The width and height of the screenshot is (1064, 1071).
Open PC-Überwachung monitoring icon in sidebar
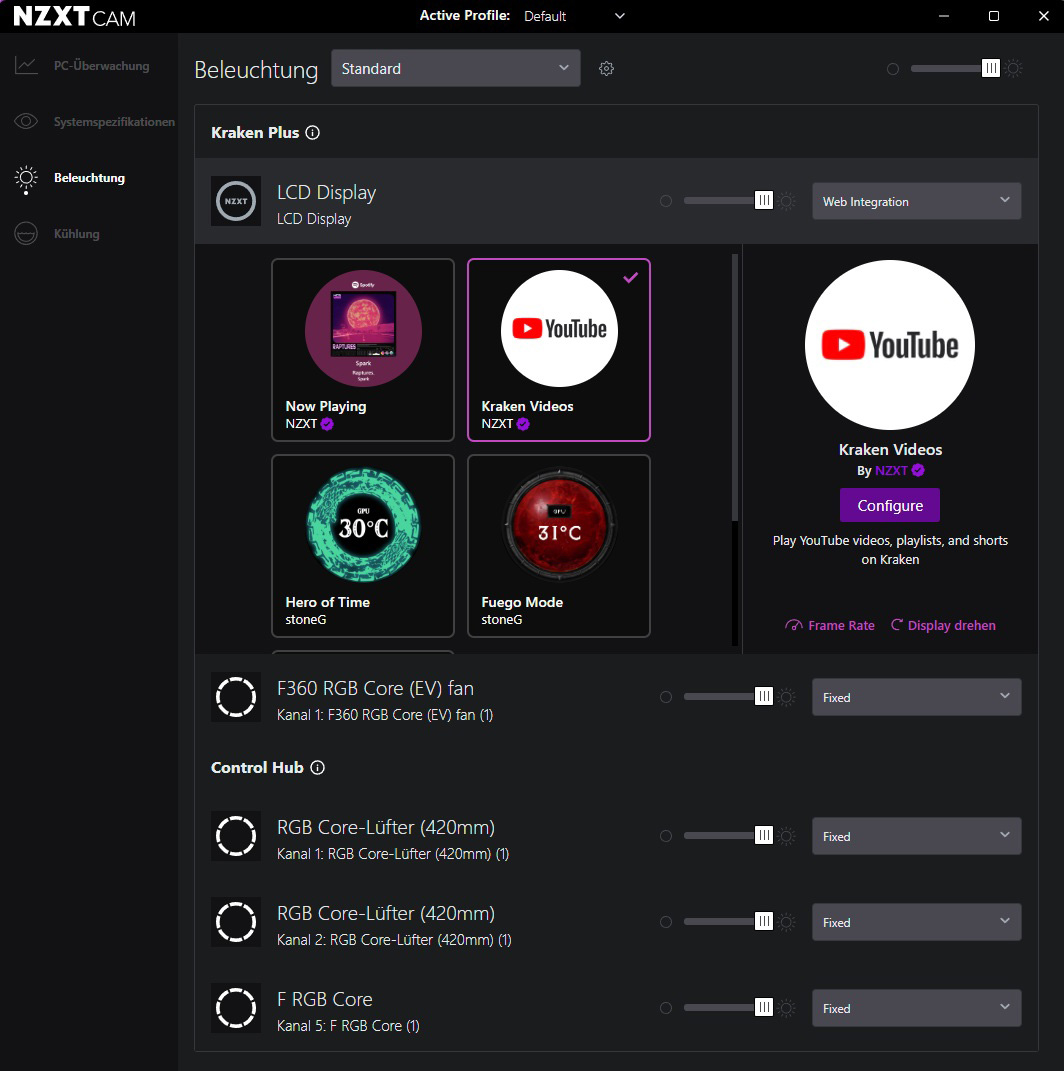26,66
